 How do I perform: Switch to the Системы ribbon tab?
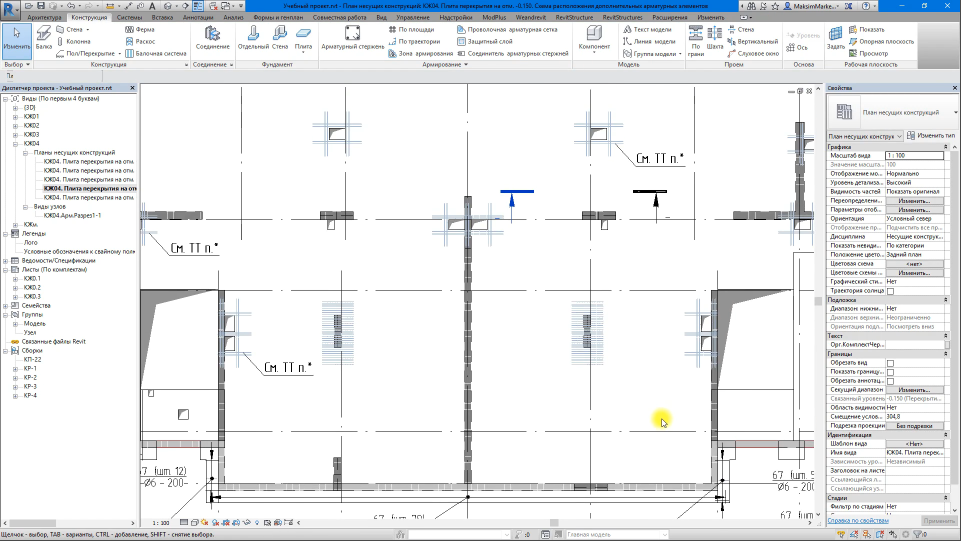[x=129, y=18]
